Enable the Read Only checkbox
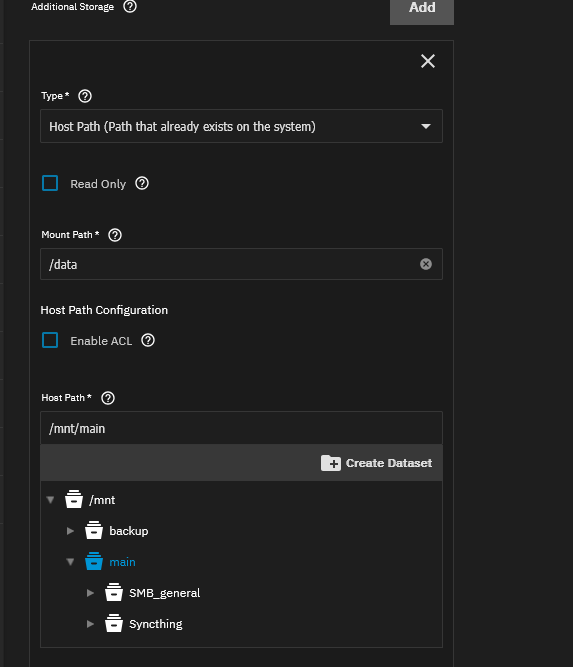The height and width of the screenshot is (667, 573). 50,183
